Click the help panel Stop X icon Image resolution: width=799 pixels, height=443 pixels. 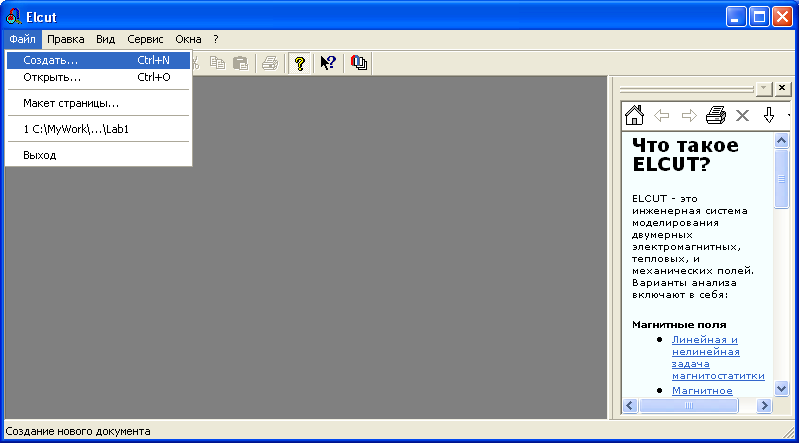[x=742, y=116]
